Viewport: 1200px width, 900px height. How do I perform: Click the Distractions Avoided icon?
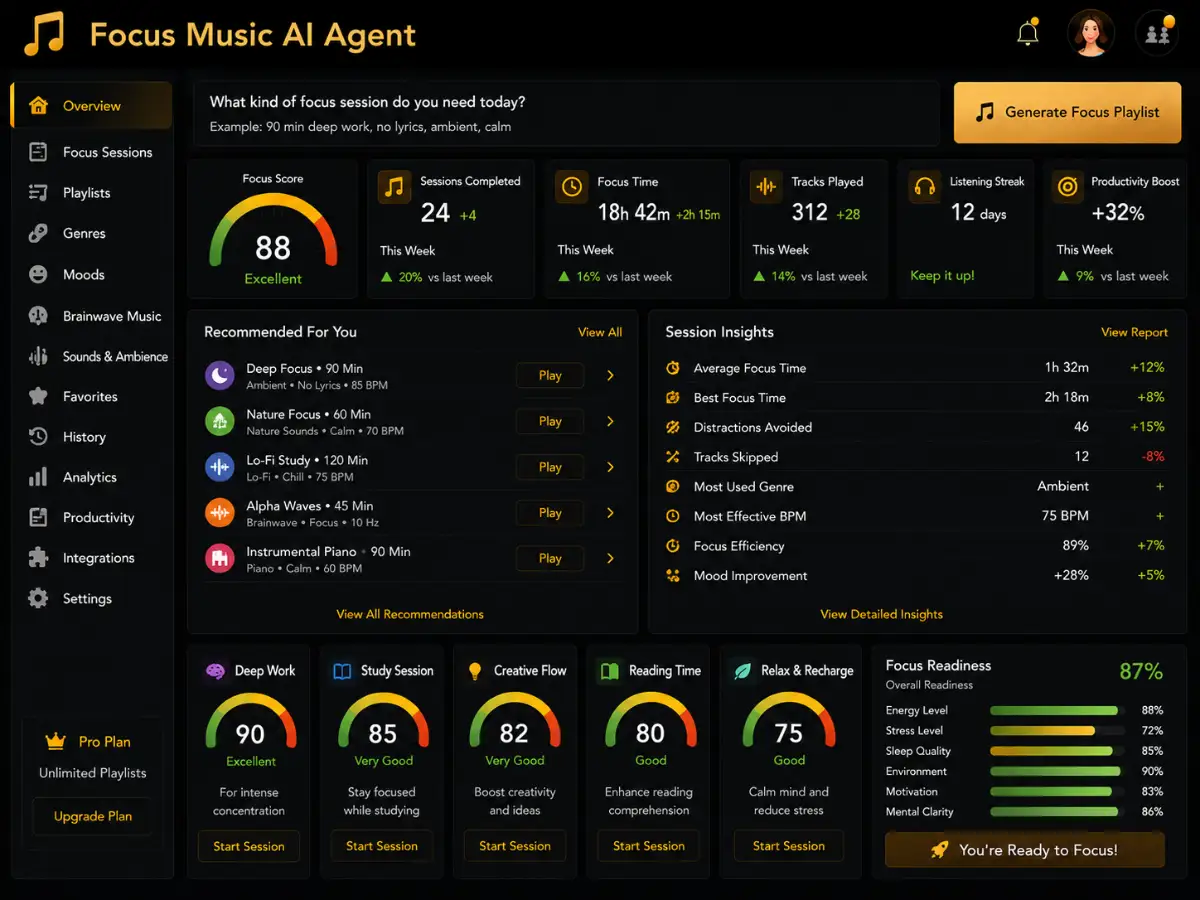[673, 427]
